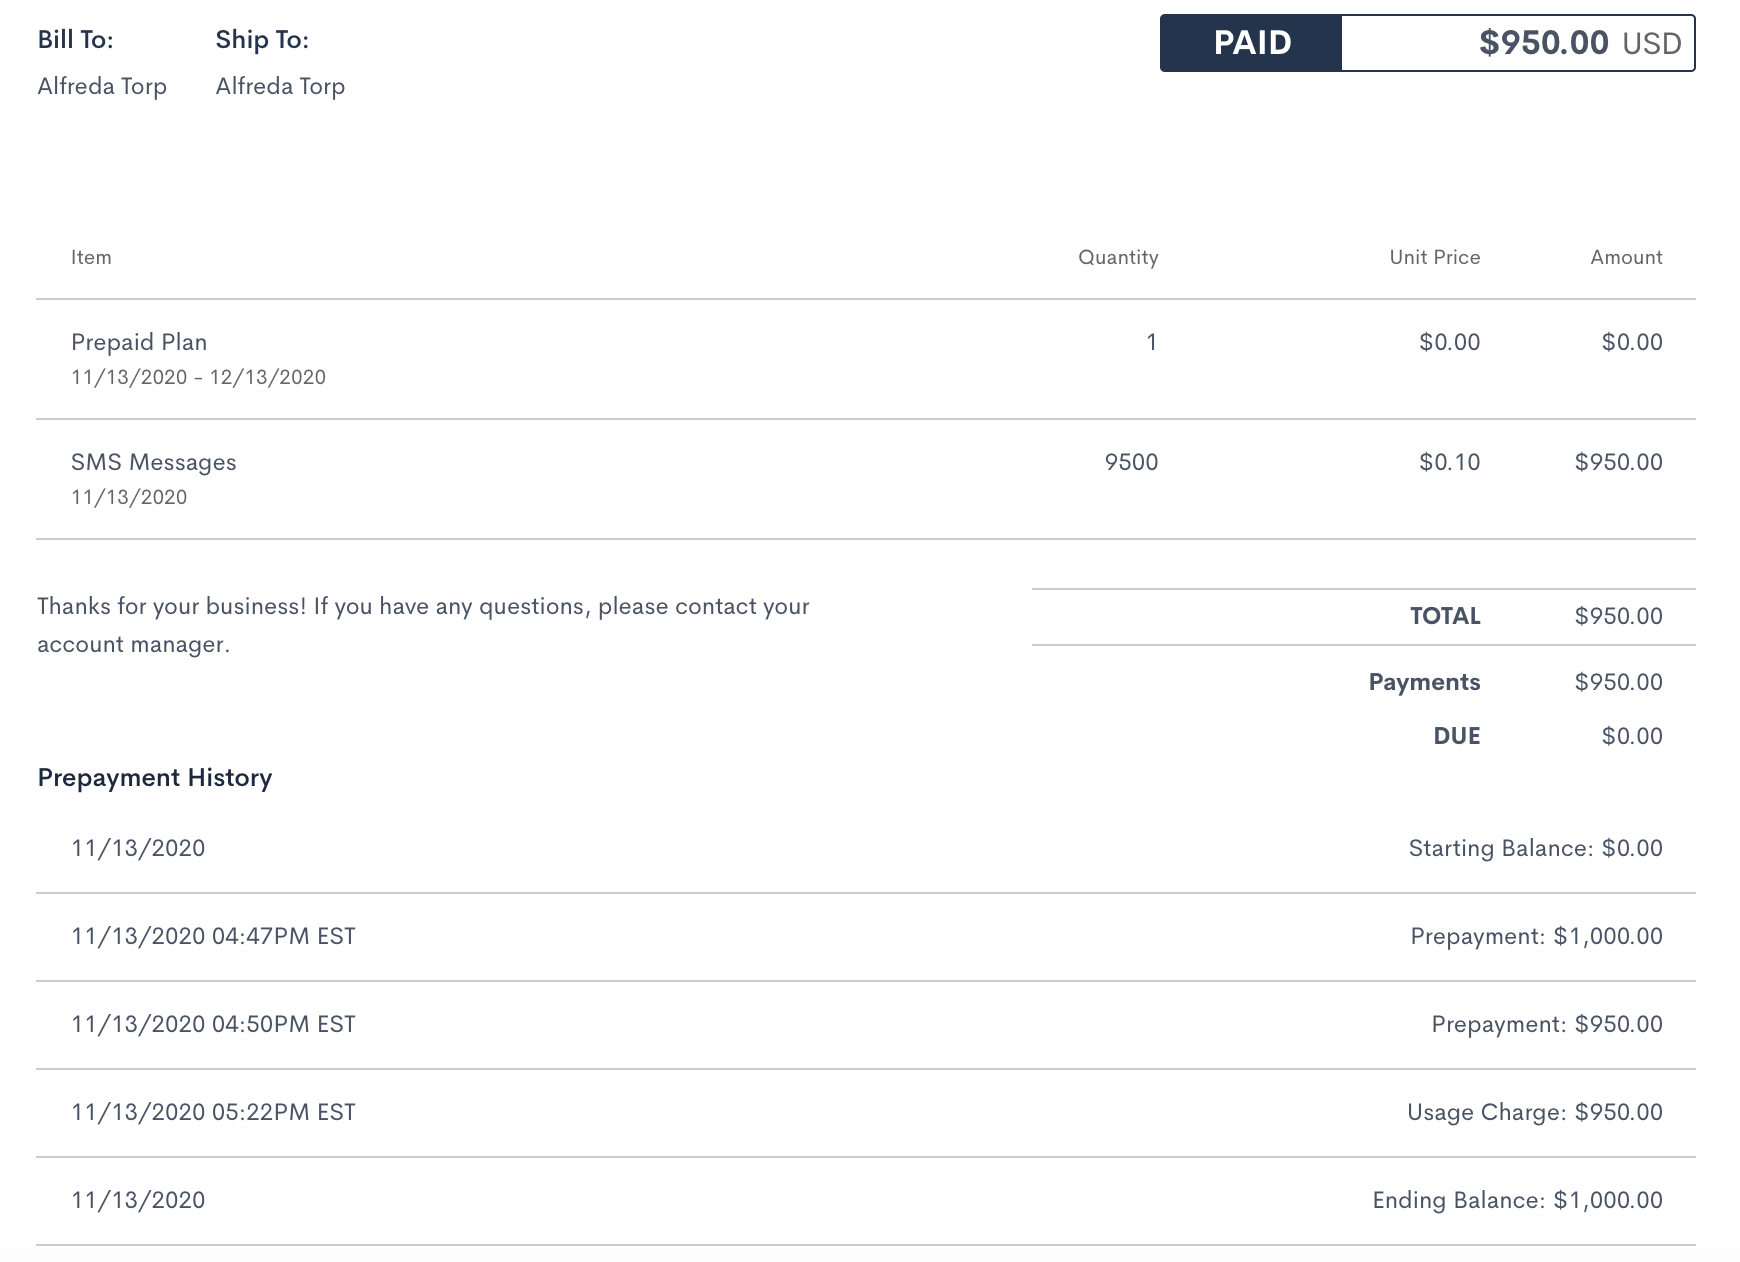Click the $0.00 amount for Prepaid Plan
This screenshot has height=1262, width=1740.
[x=1632, y=342]
